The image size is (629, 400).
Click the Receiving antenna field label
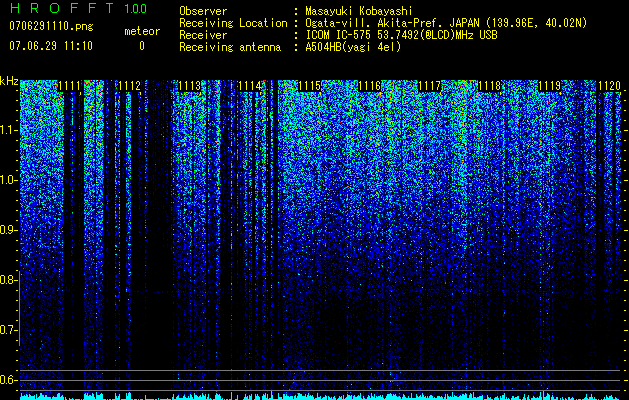(230, 47)
